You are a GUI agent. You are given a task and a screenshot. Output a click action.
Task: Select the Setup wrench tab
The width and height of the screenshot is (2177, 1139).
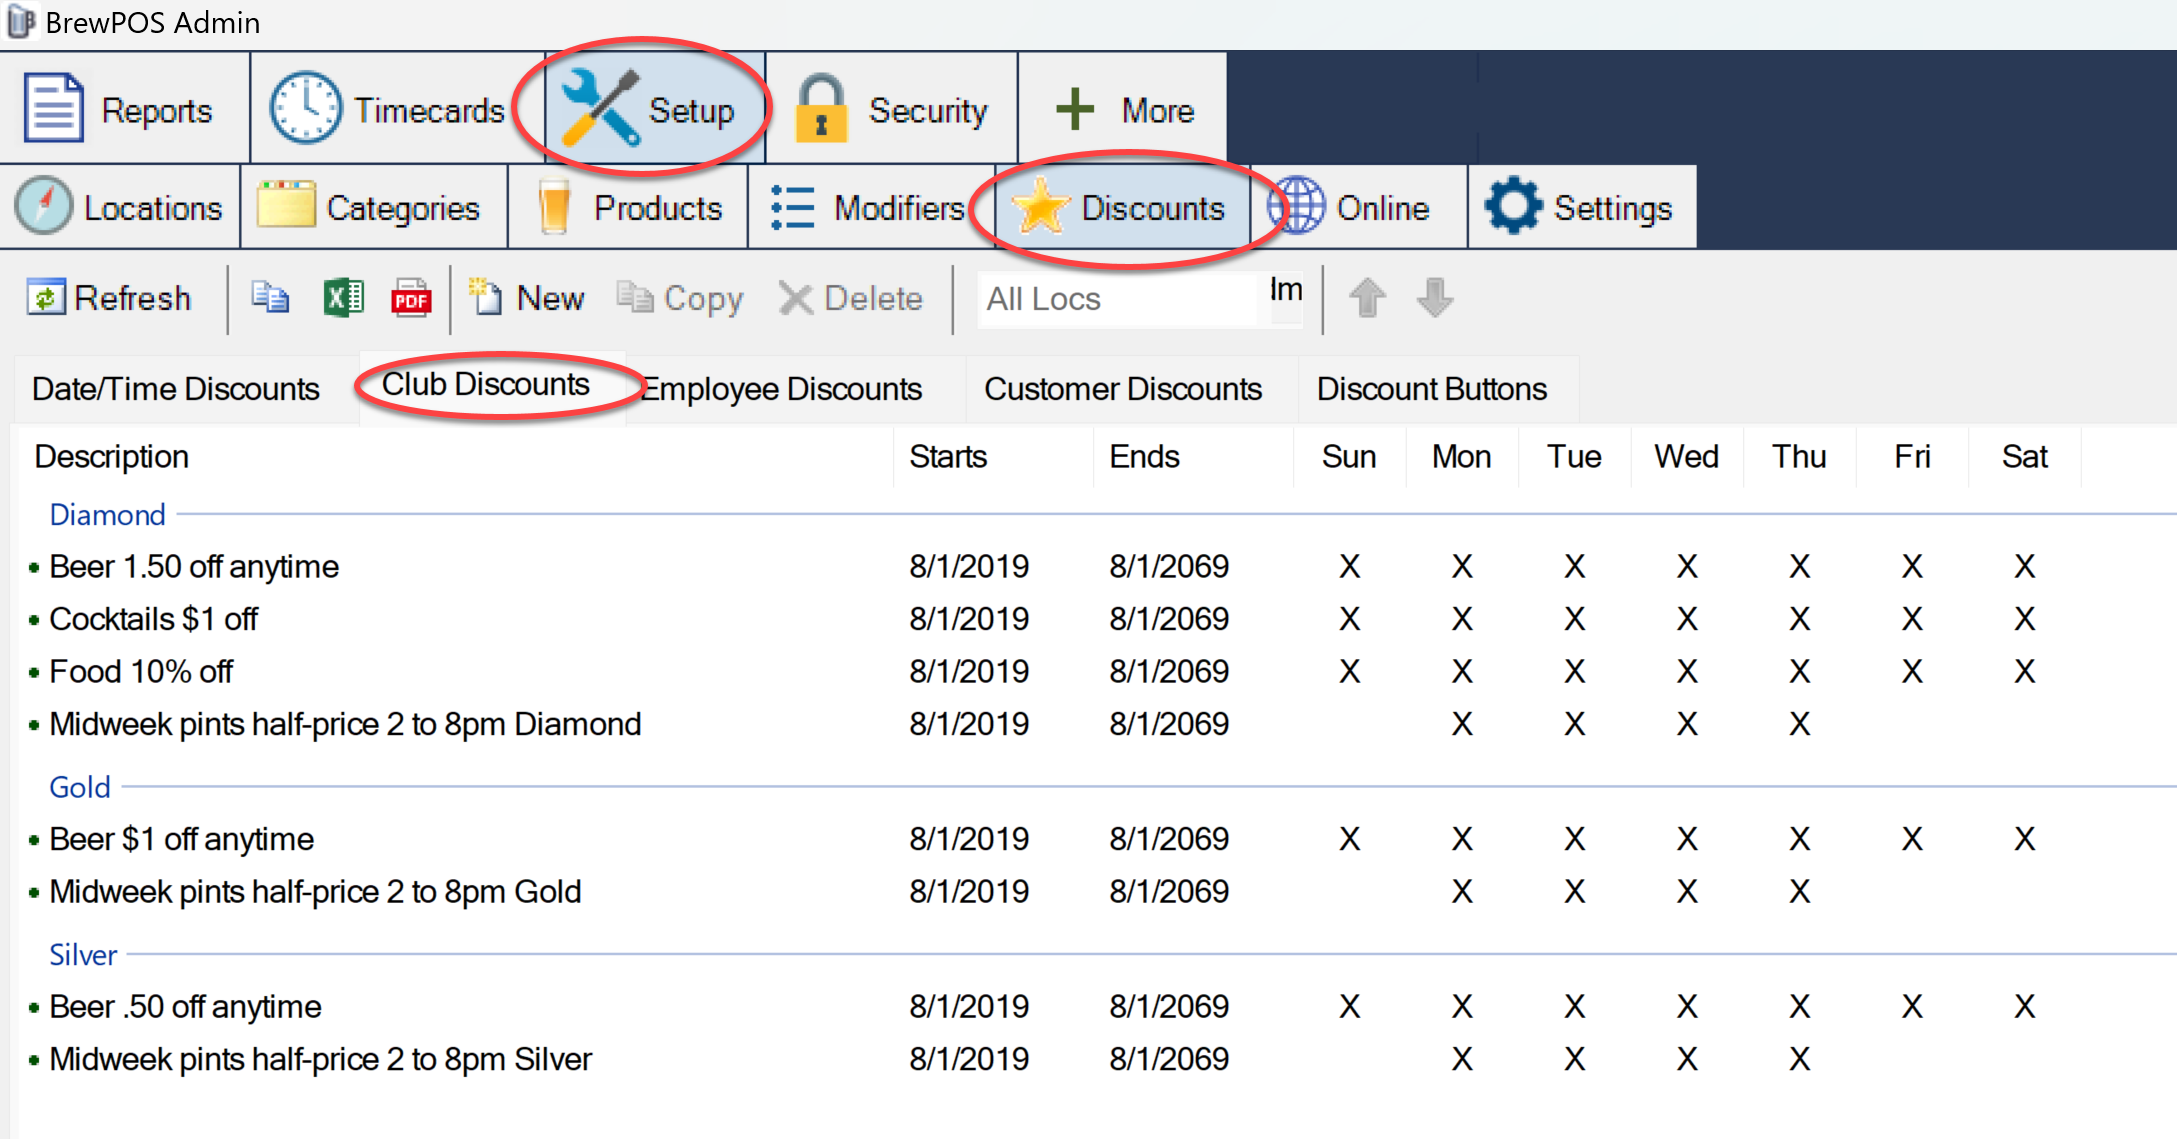tap(654, 109)
